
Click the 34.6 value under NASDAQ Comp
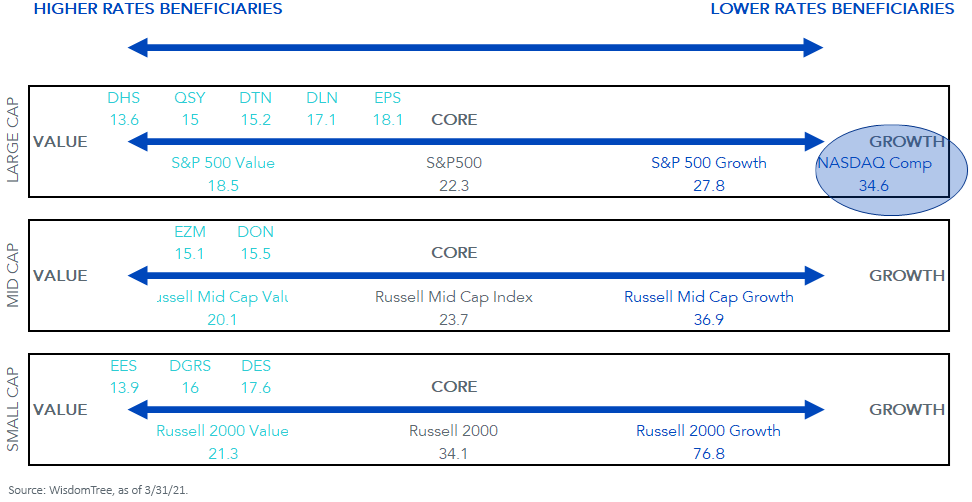(x=873, y=185)
